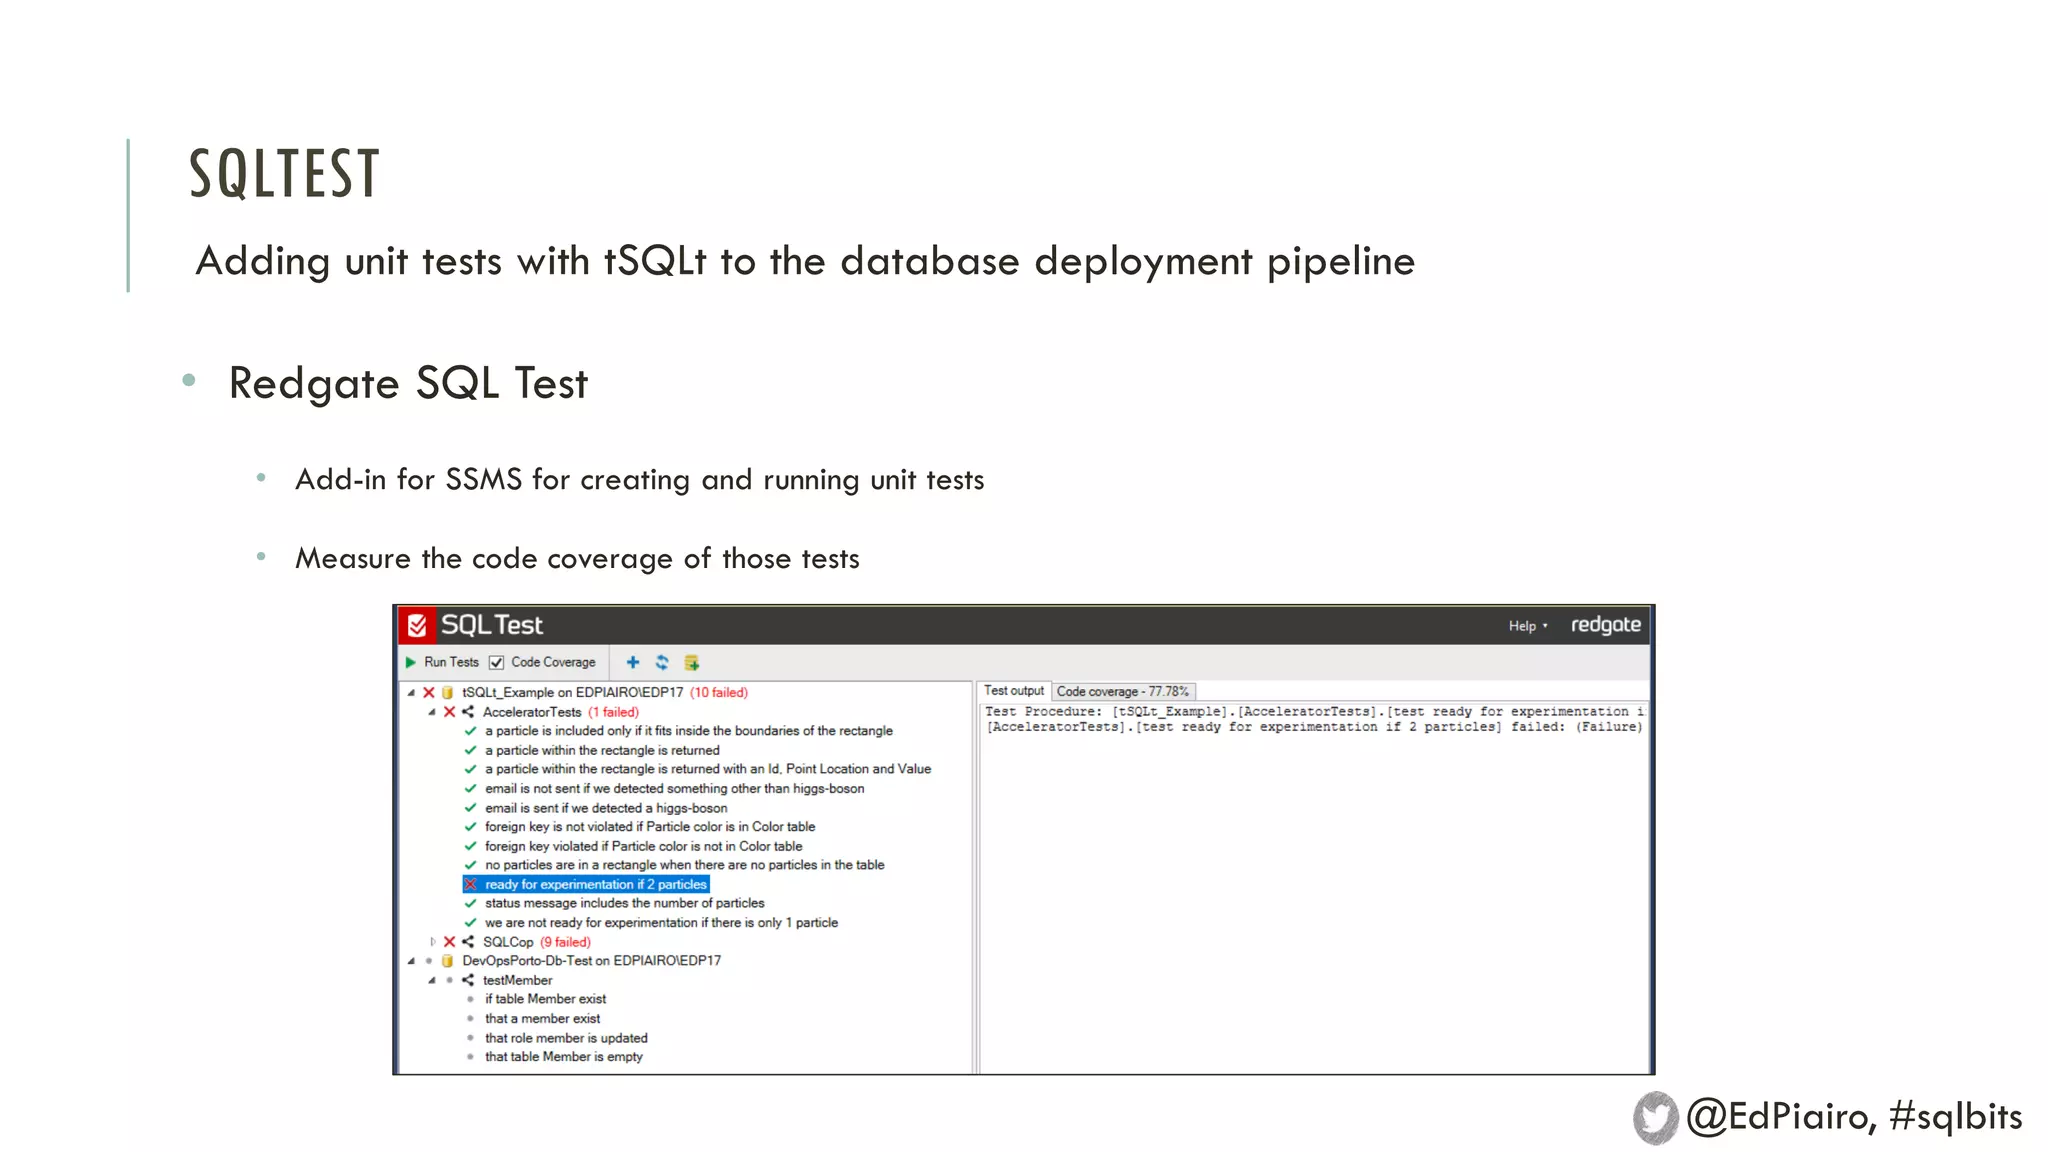Select test 'that table Member is empty'
This screenshot has width=2048, height=1152.
coord(563,1057)
